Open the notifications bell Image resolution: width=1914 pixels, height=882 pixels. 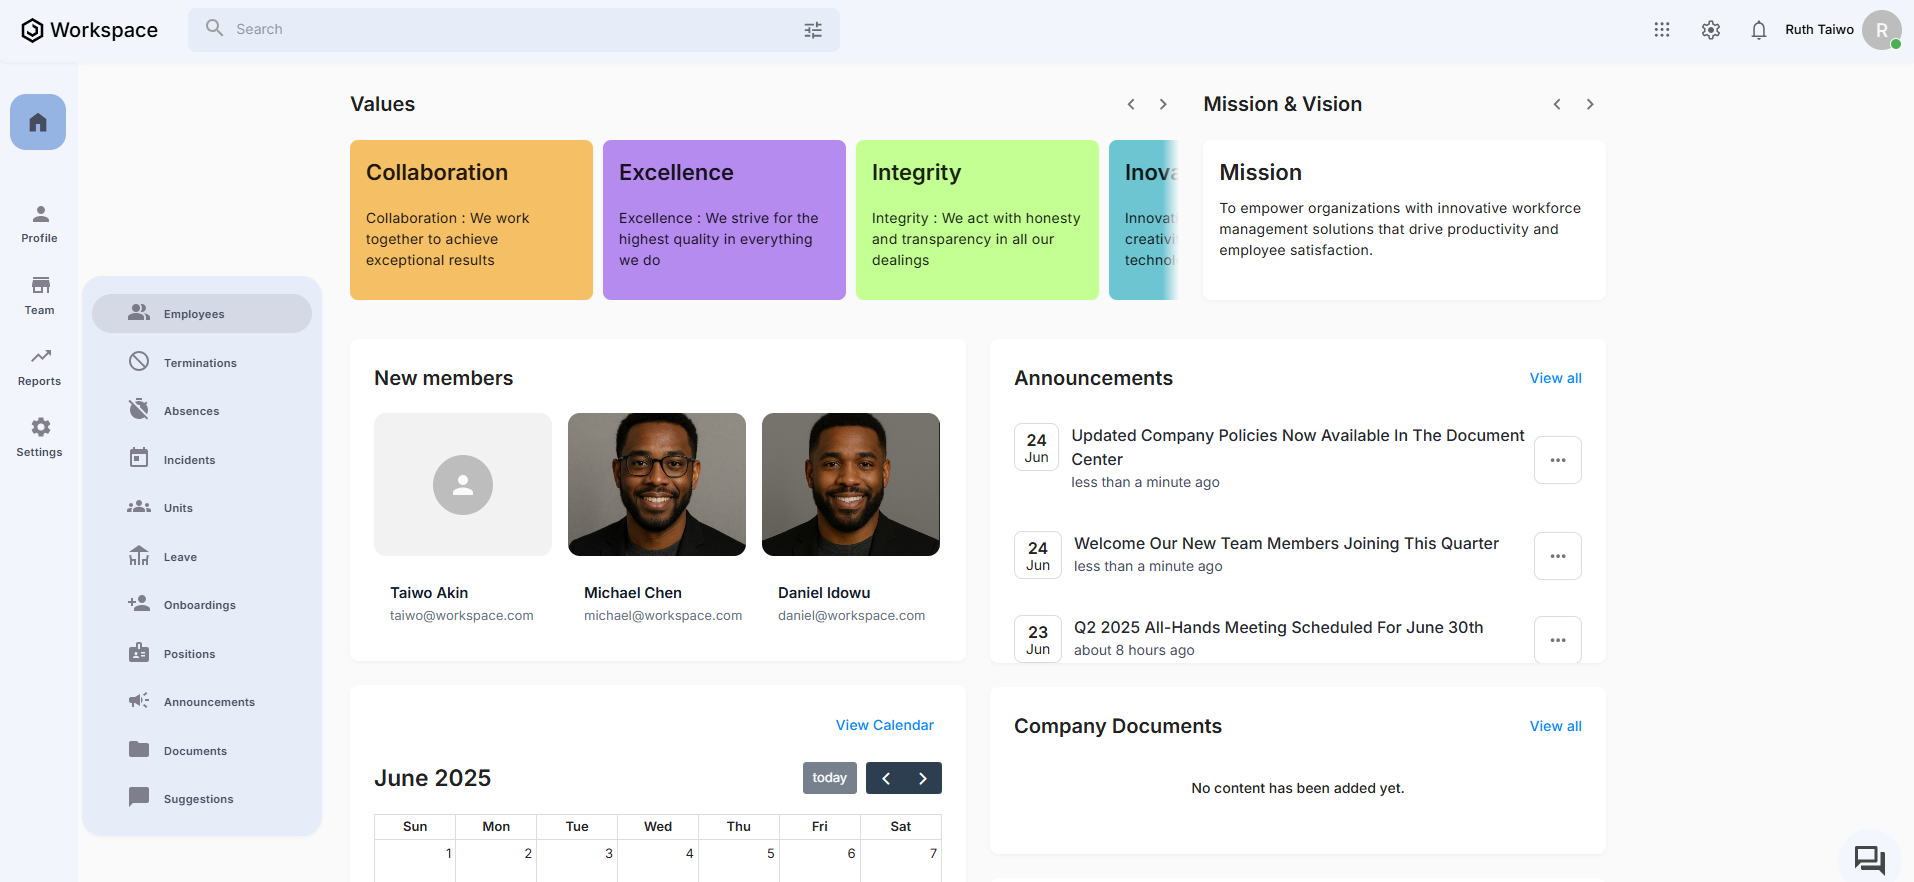tap(1758, 30)
